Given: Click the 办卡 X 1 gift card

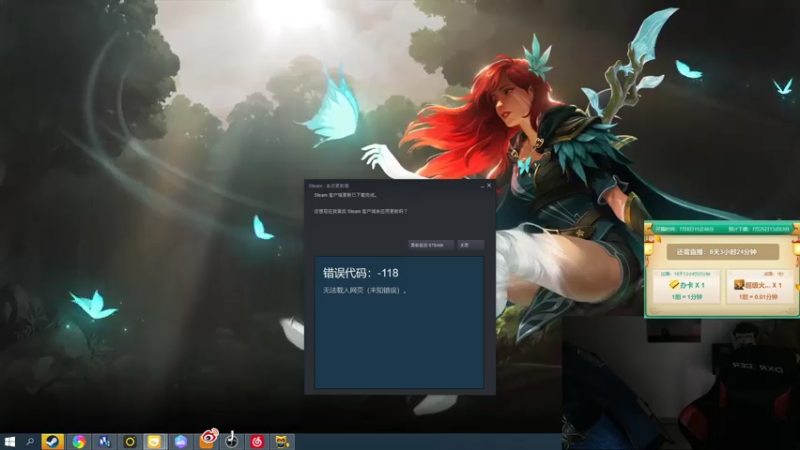Looking at the screenshot, I should point(687,287).
